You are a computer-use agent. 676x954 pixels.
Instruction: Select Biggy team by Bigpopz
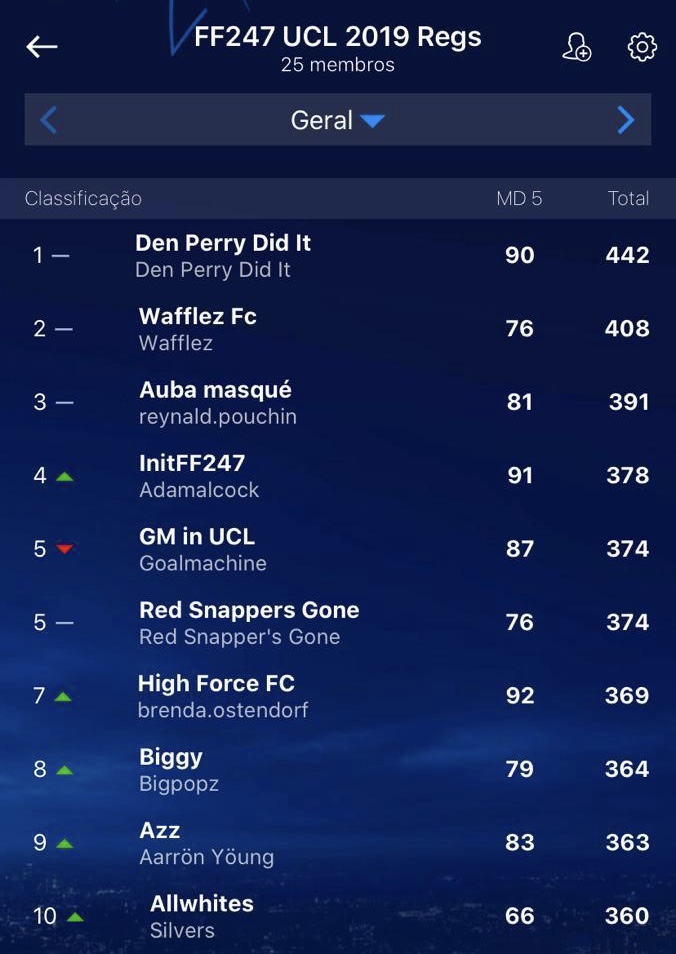click(338, 770)
